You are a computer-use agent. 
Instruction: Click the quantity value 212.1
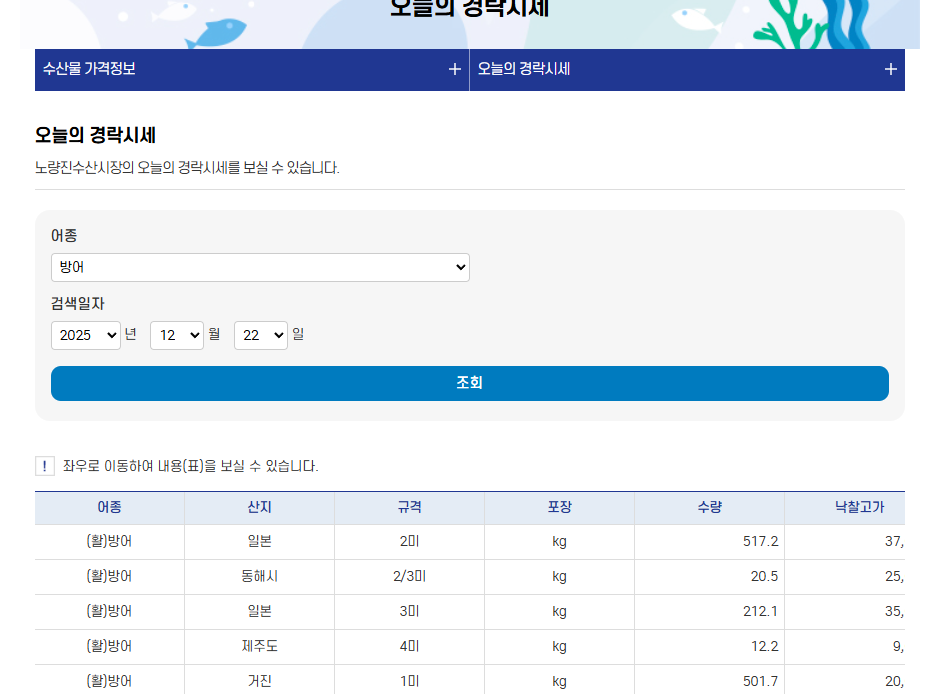pyautogui.click(x=760, y=611)
